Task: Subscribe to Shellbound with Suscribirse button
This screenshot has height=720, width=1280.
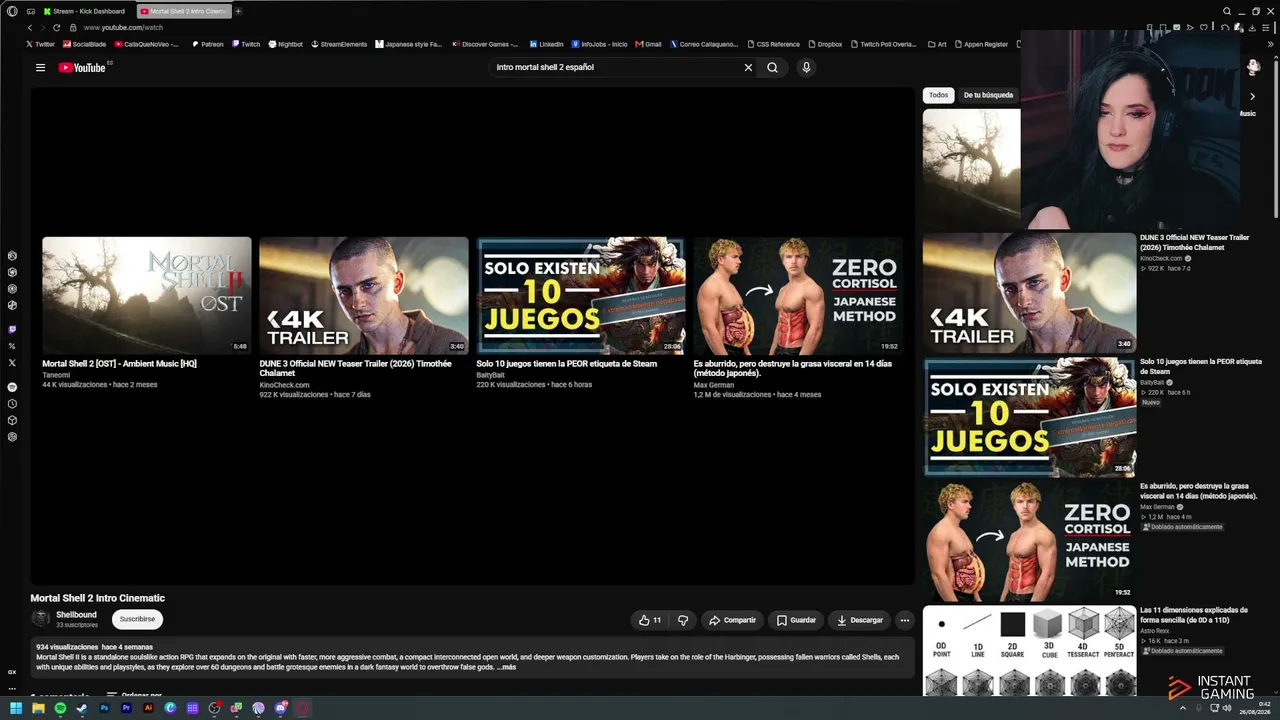Action: 137,619
